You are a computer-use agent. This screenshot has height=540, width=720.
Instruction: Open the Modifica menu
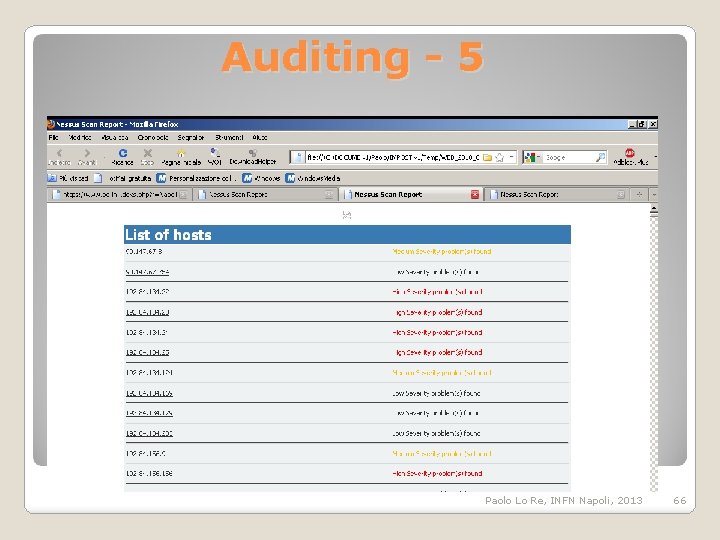click(x=80, y=137)
